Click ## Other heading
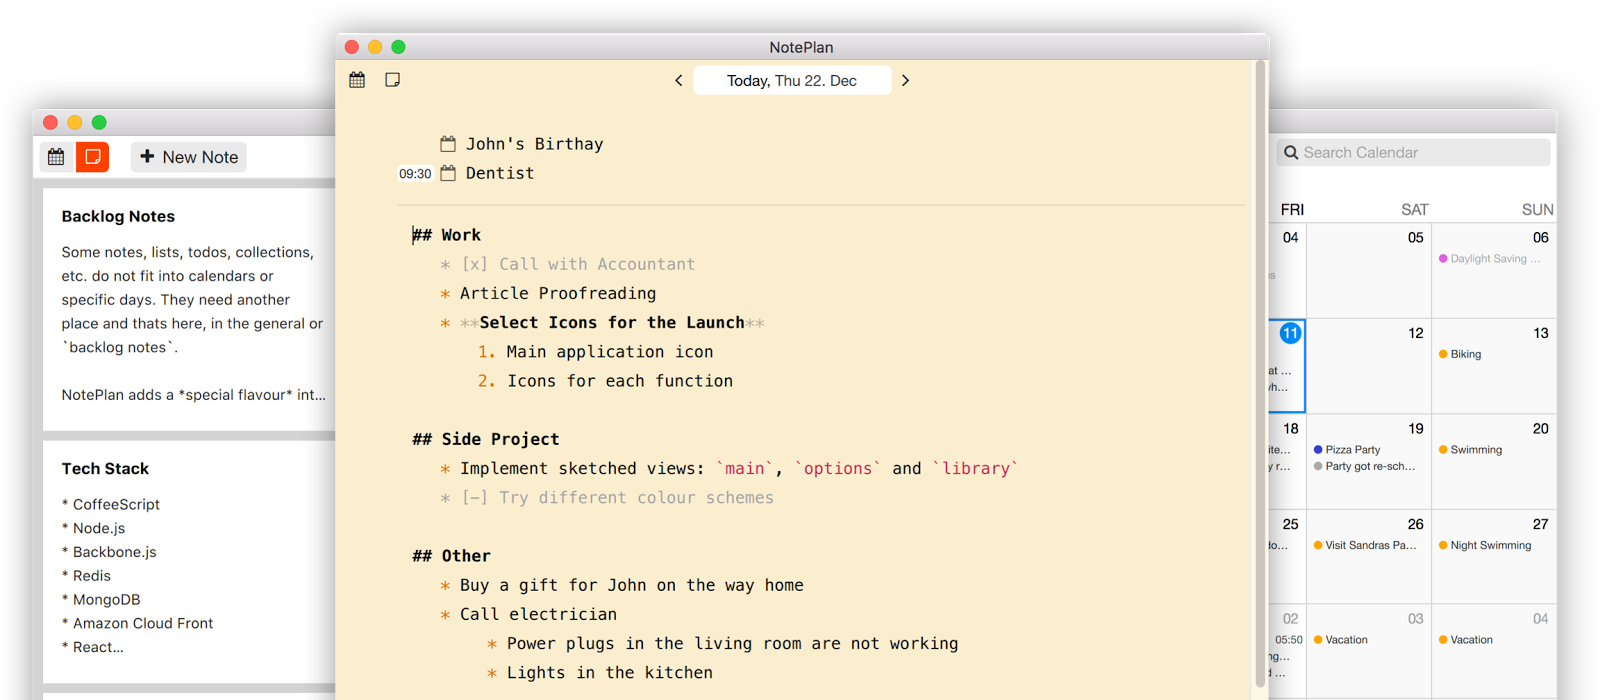This screenshot has width=1600, height=700. coord(452,556)
